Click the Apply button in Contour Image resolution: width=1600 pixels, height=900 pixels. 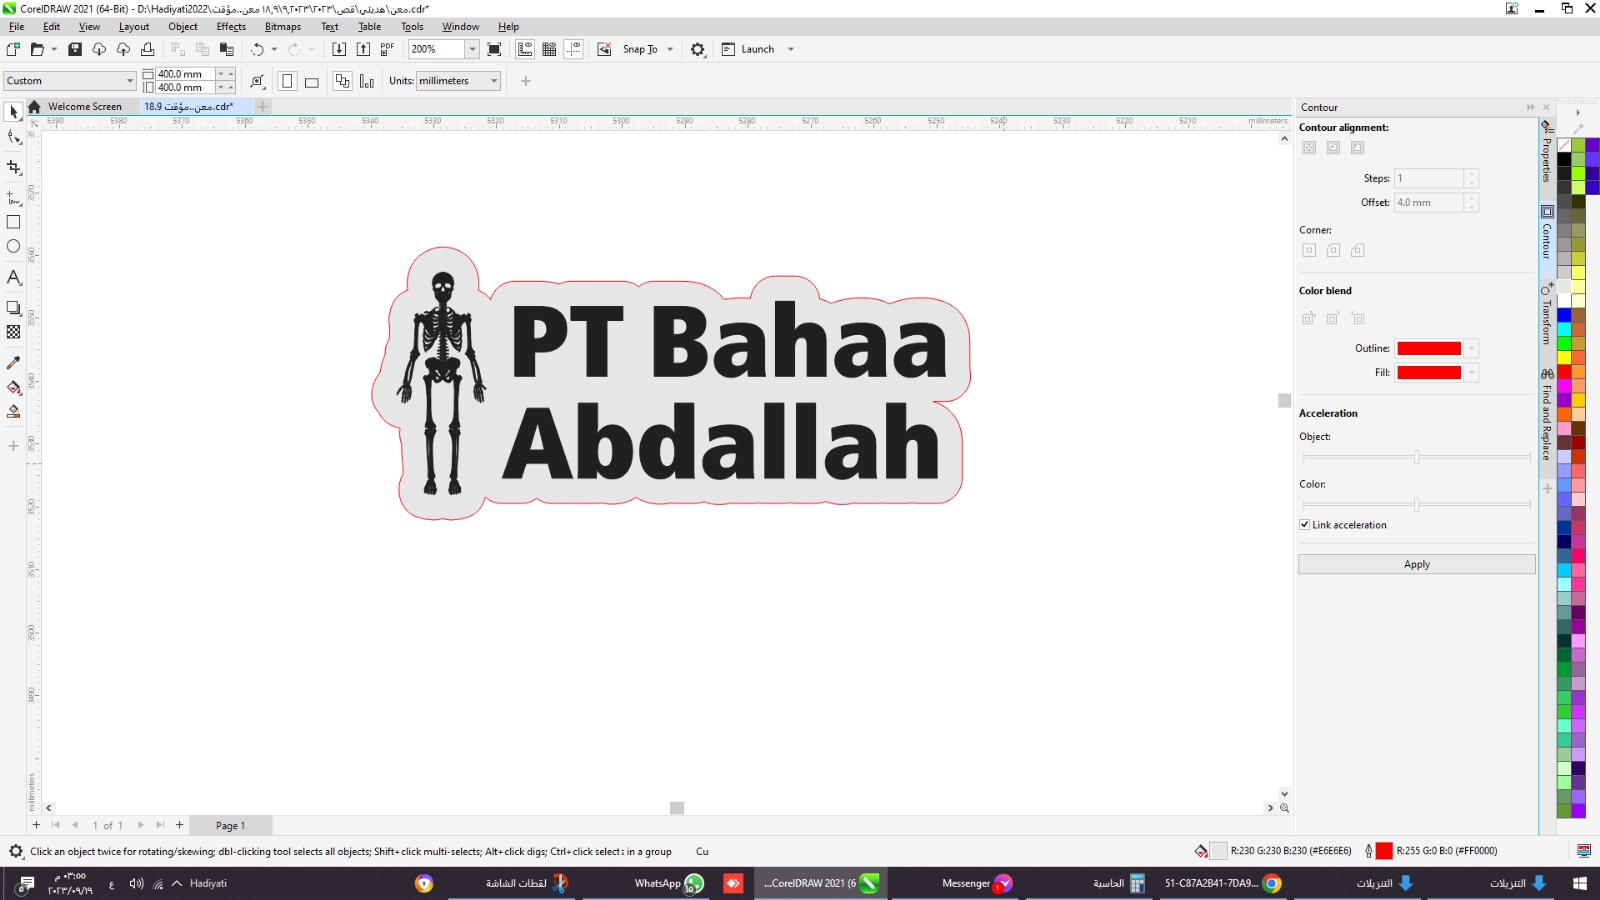[1416, 564]
